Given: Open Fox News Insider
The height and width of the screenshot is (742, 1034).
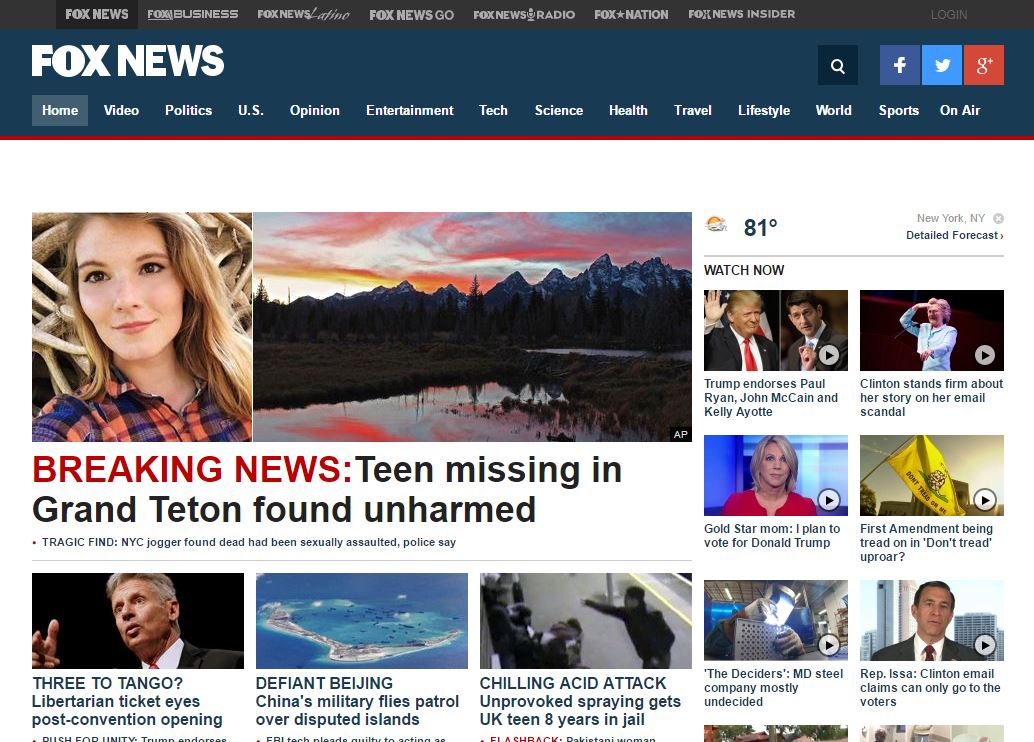Looking at the screenshot, I should coord(742,14).
